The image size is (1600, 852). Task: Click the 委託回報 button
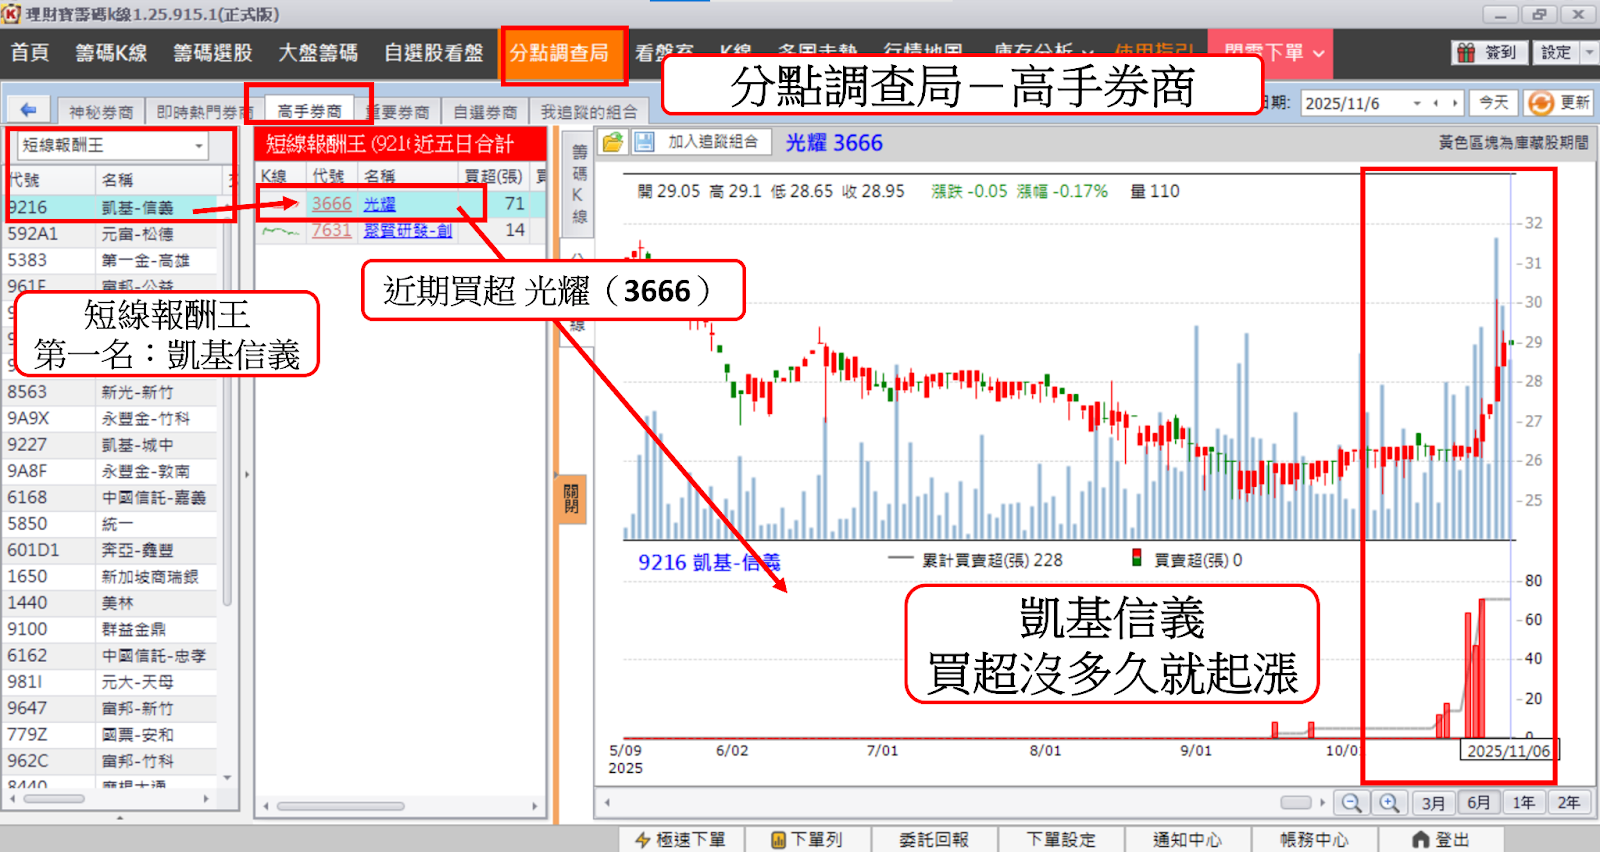(934, 840)
